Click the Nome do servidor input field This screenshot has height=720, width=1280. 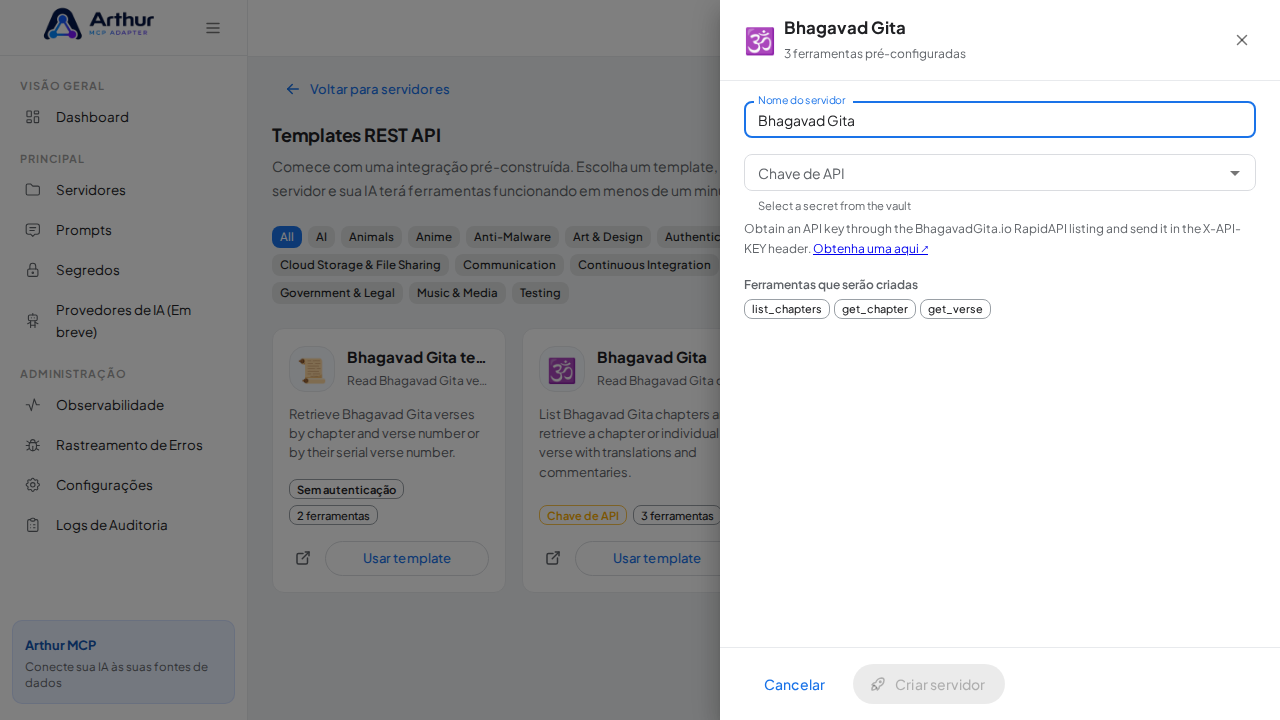tap(1000, 120)
